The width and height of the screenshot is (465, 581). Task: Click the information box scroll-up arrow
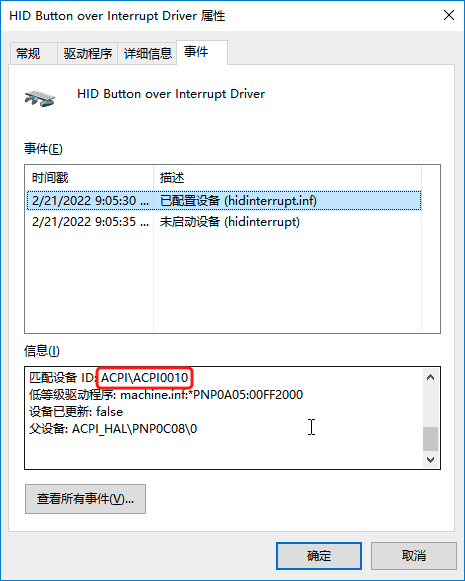[x=430, y=377]
